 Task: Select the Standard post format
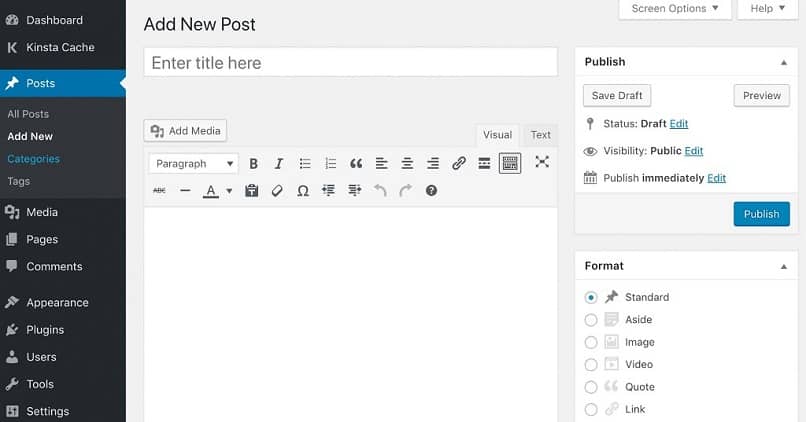[x=591, y=297]
